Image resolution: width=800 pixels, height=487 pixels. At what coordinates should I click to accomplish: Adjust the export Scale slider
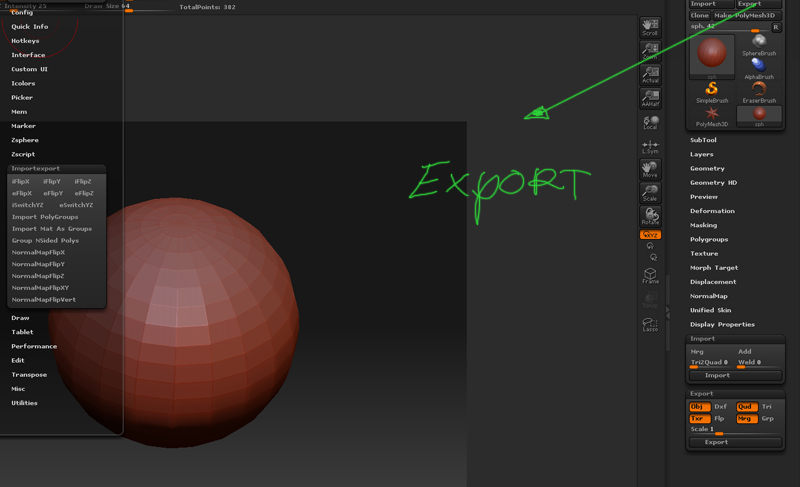pos(735,430)
